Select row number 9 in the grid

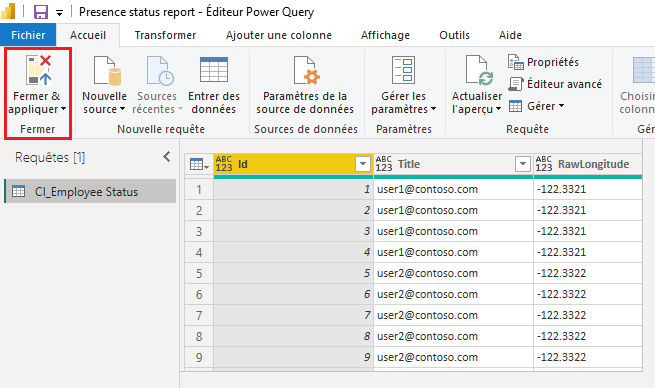click(199, 358)
